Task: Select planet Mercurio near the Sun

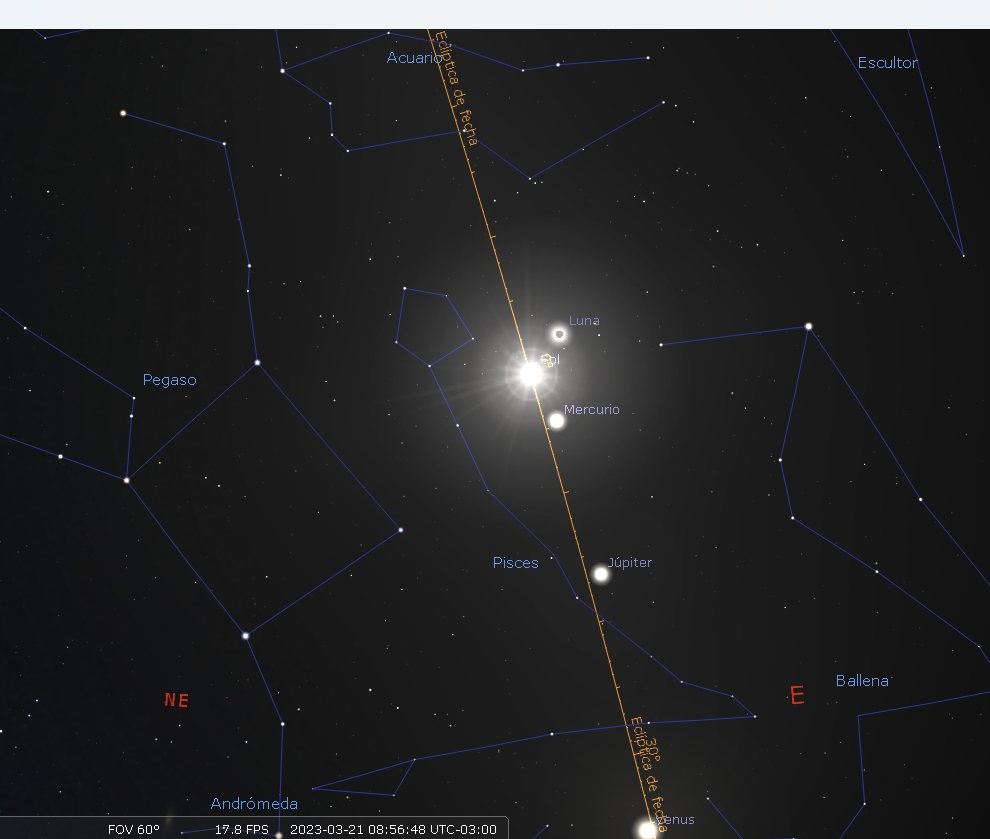Action: point(556,420)
